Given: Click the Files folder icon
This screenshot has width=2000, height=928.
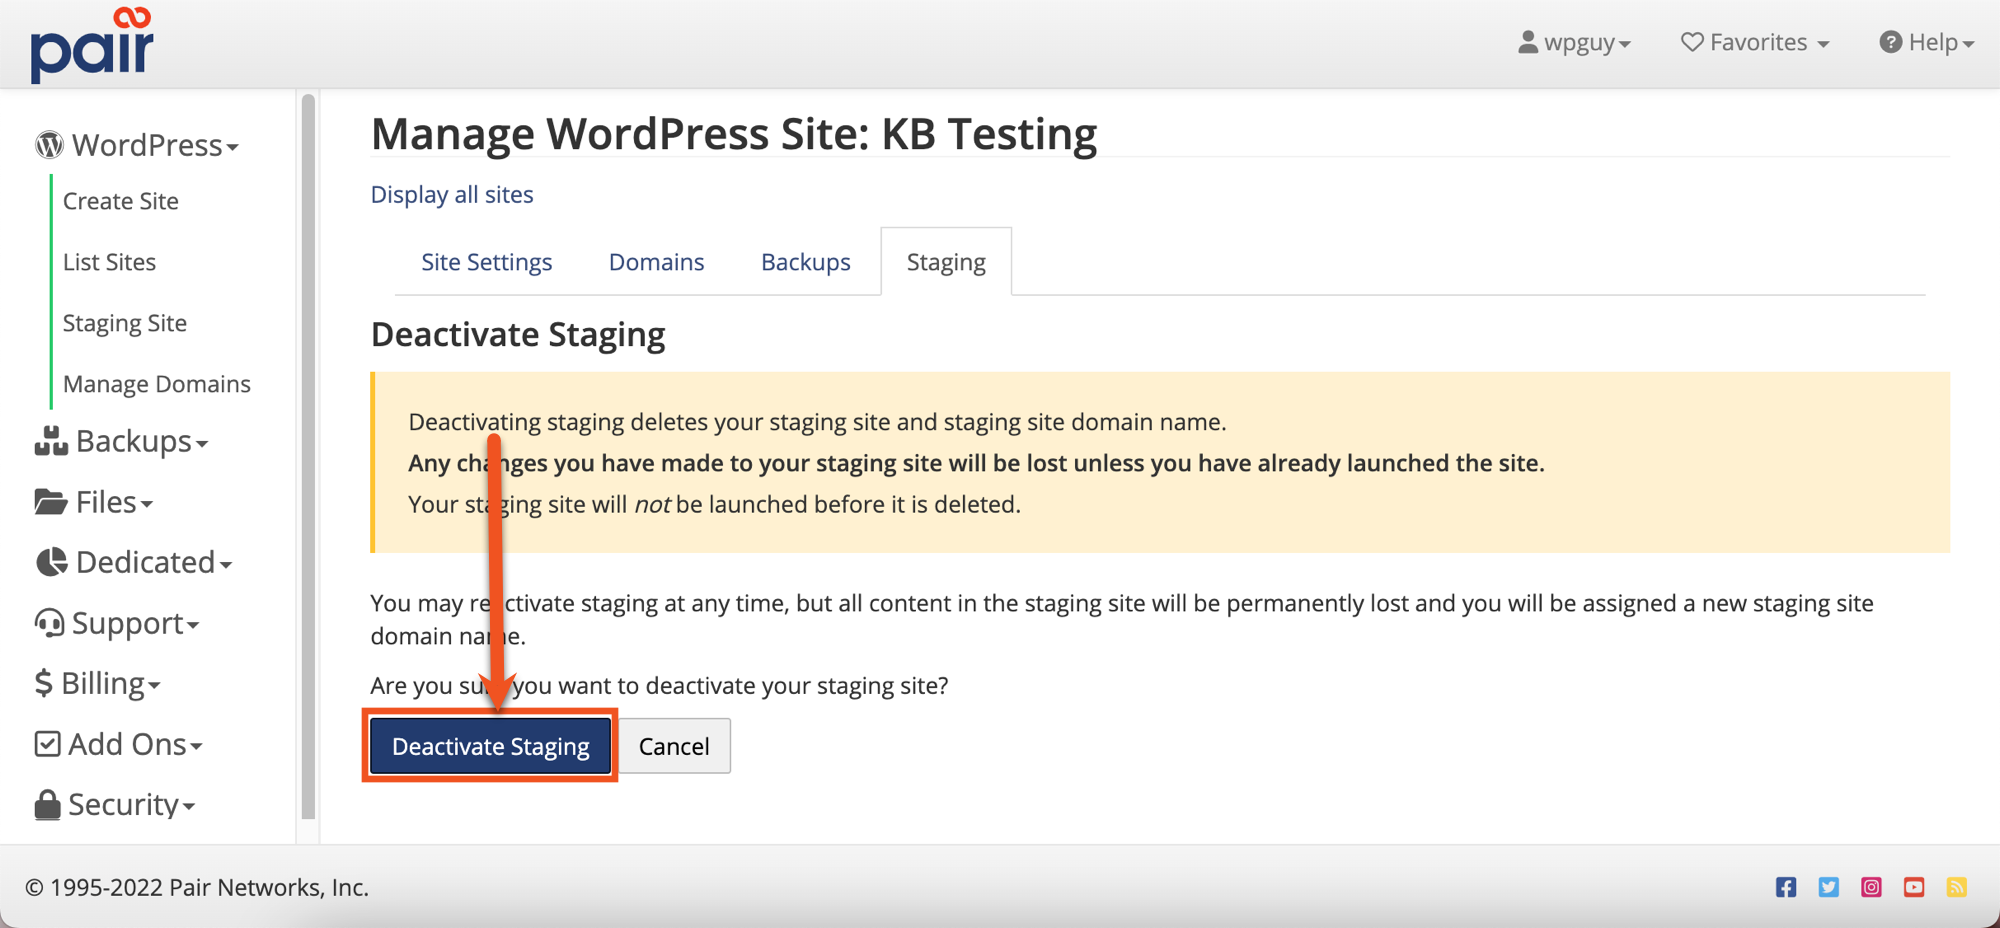Looking at the screenshot, I should point(50,502).
